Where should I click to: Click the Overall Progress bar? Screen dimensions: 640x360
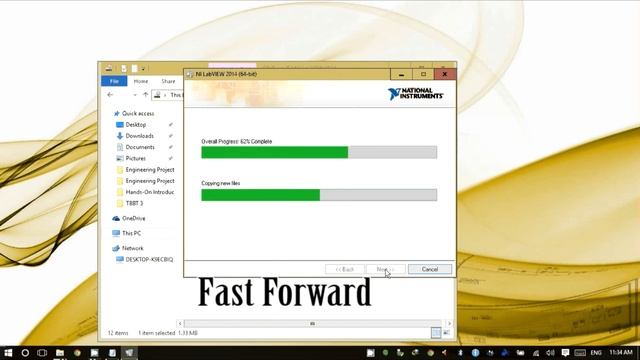tap(319, 152)
